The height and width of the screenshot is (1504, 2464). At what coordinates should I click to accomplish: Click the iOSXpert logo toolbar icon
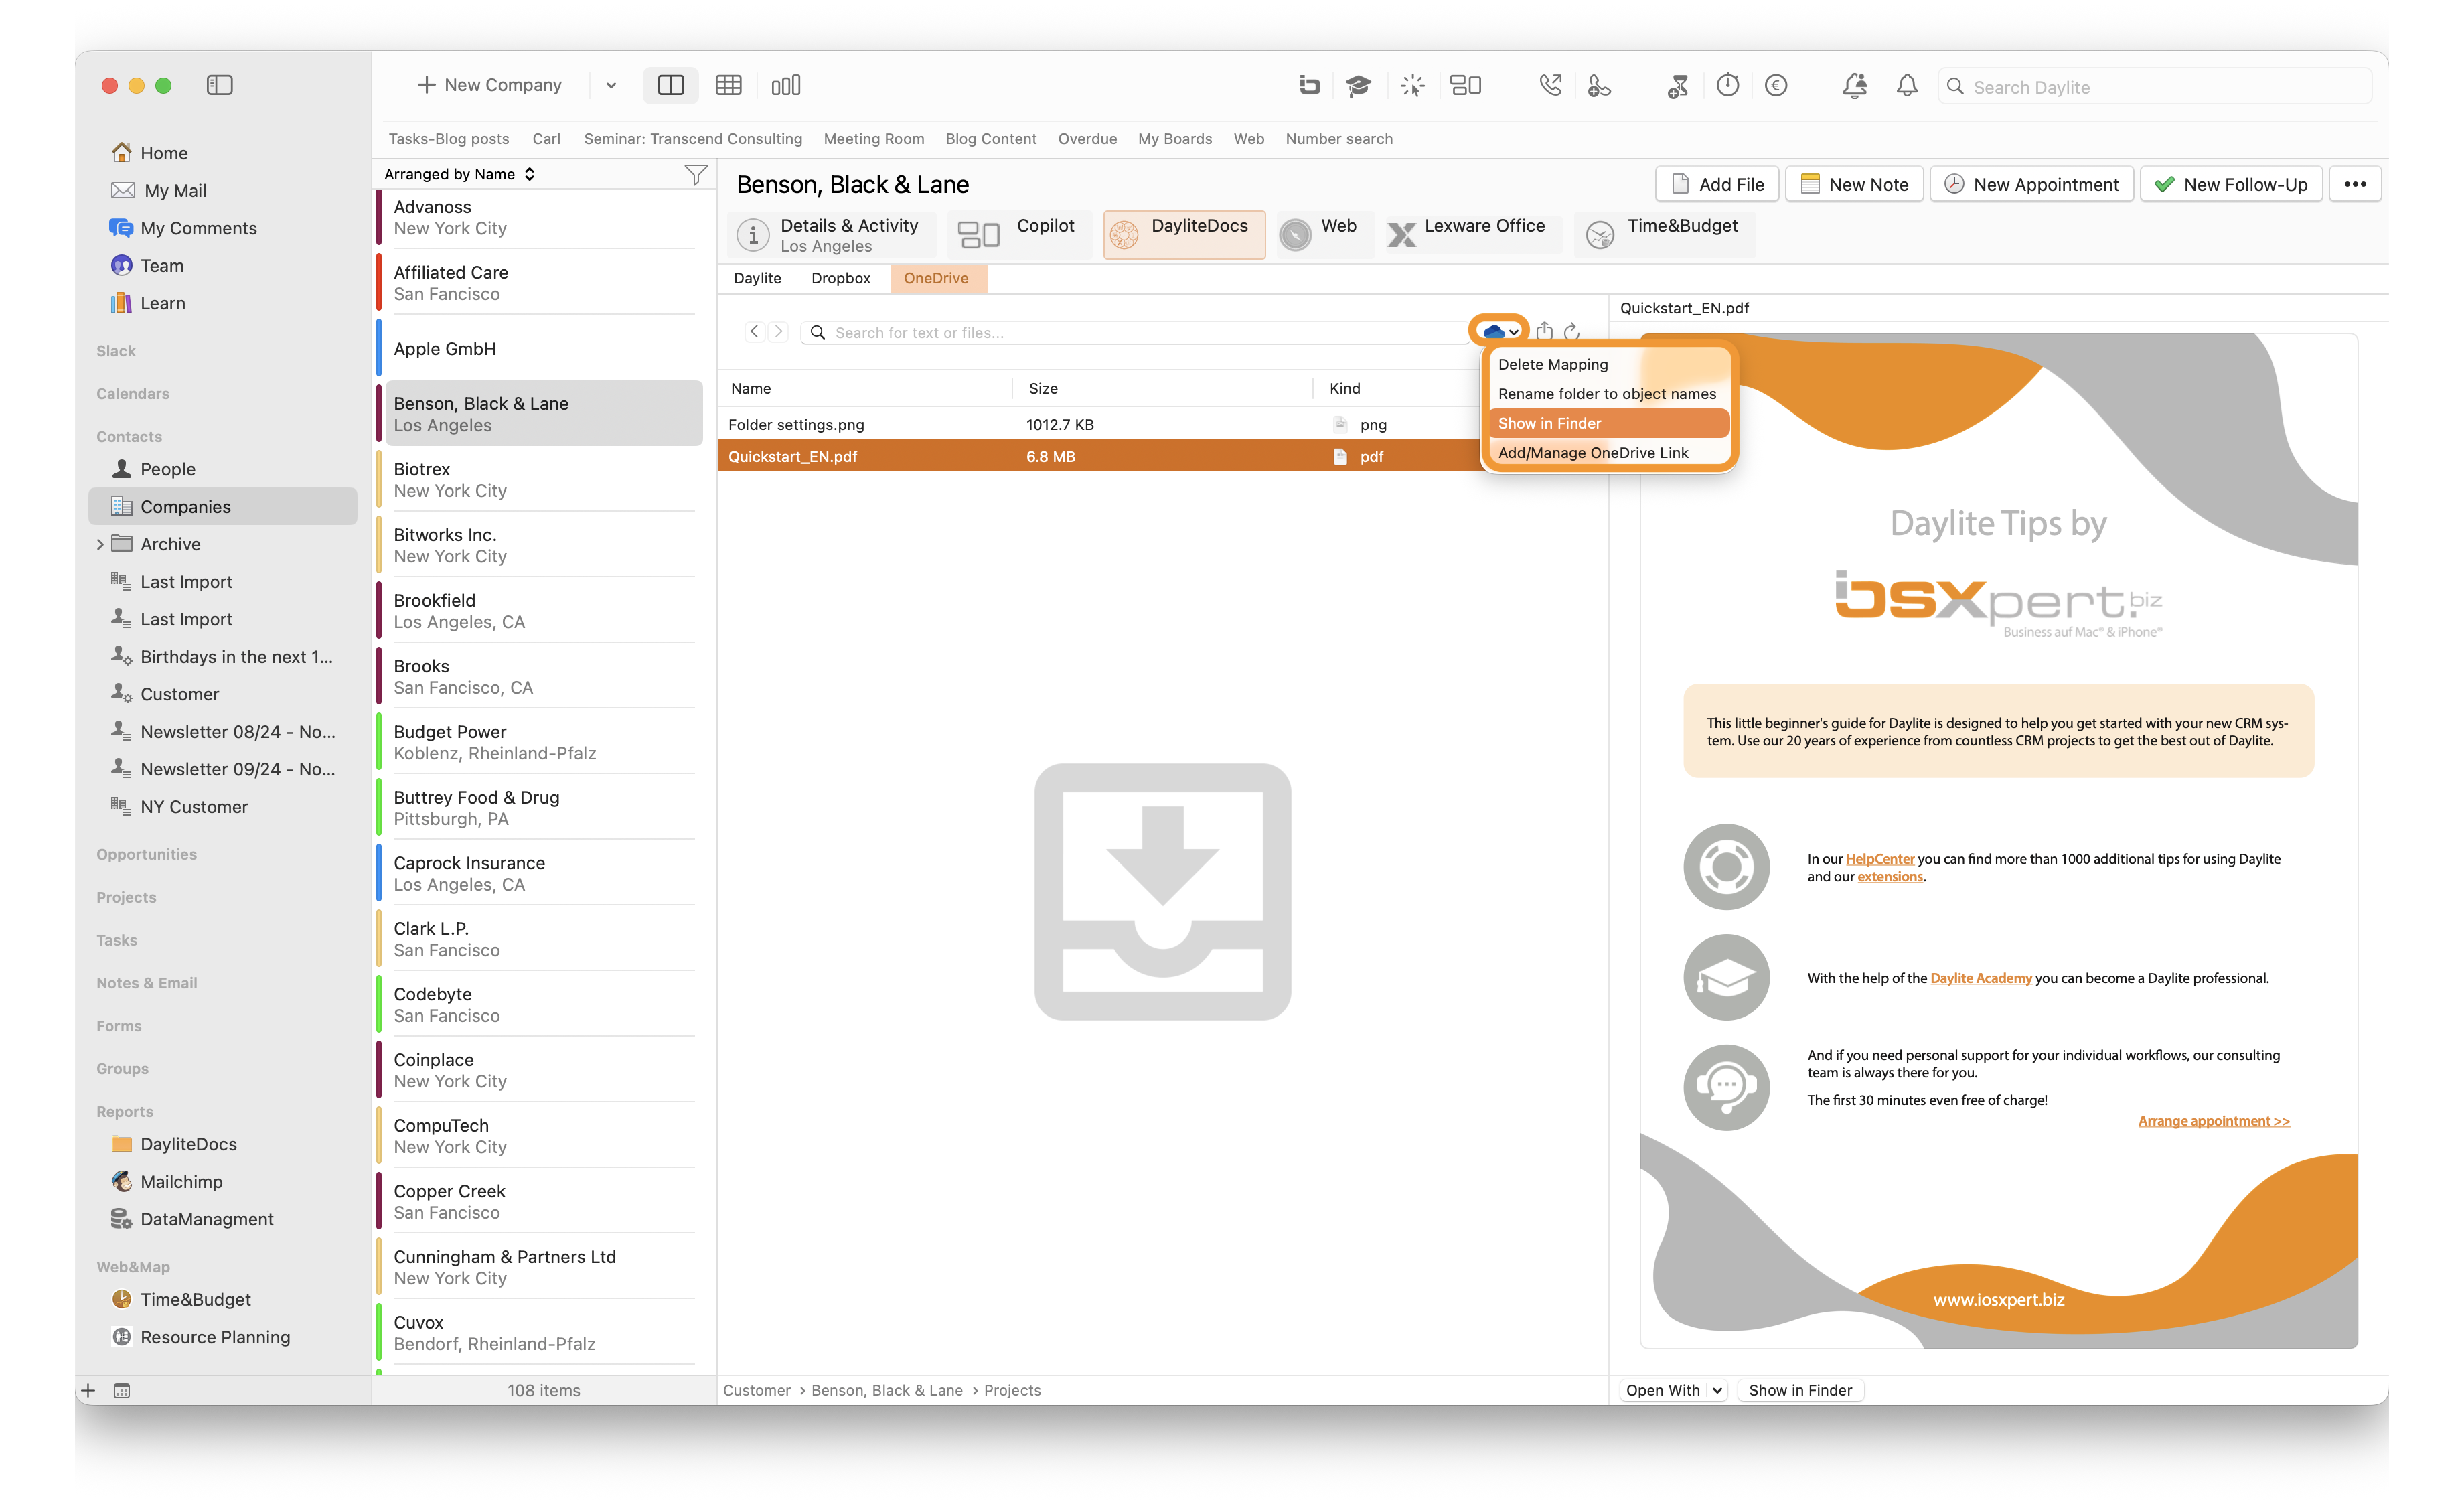[x=1309, y=85]
